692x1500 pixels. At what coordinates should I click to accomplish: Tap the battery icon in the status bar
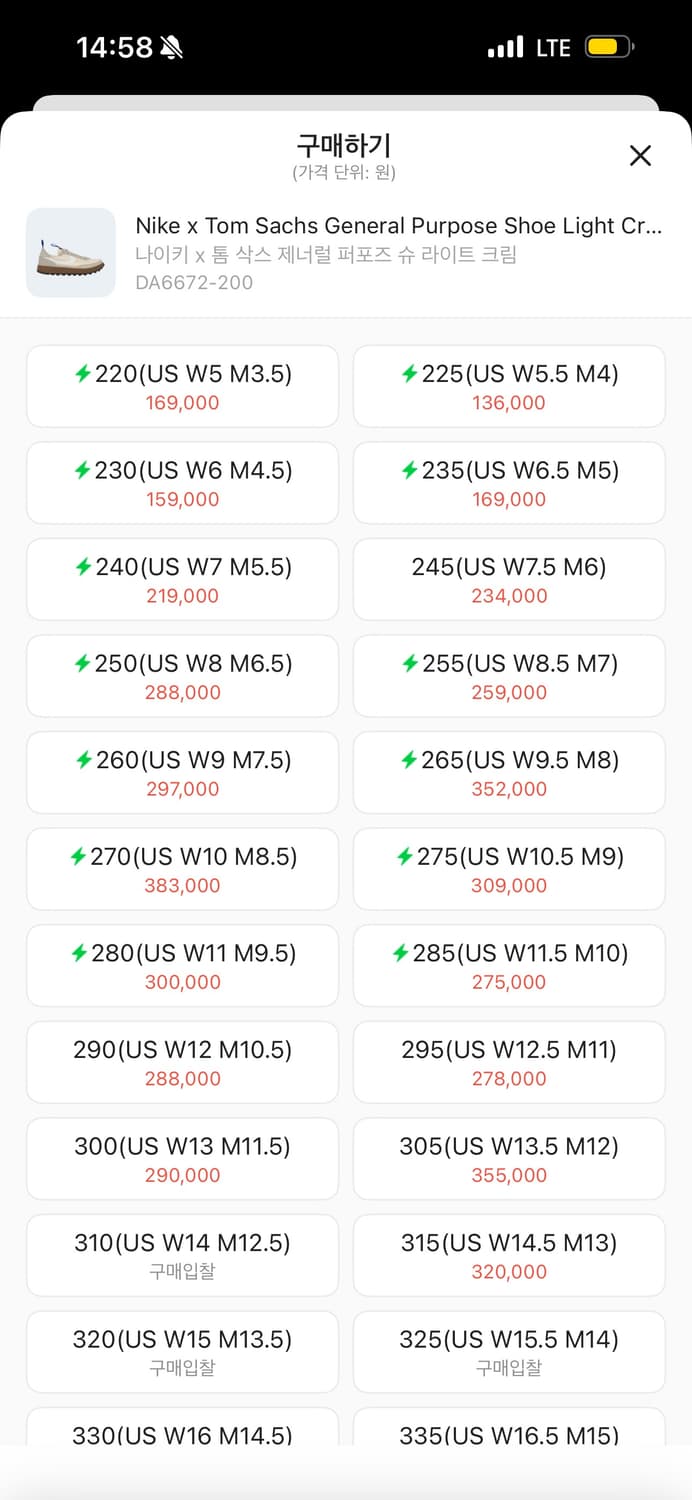pos(609,47)
